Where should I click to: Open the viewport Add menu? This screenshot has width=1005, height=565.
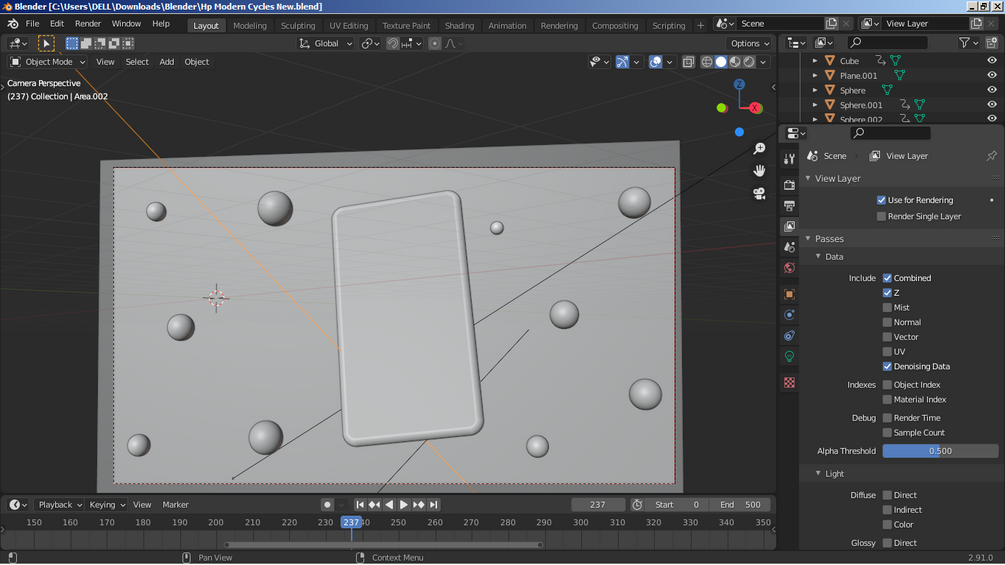tap(167, 62)
